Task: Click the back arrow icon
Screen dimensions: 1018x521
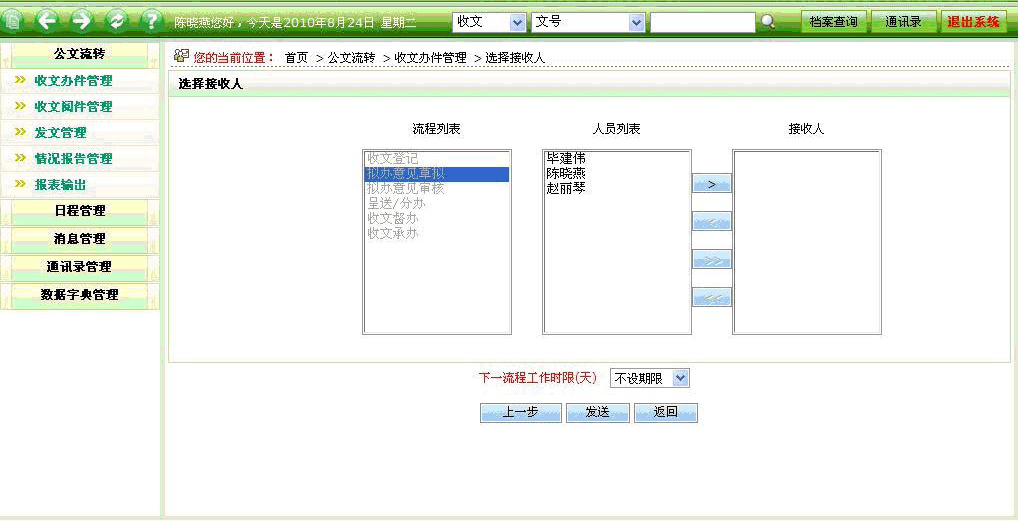Action: click(47, 21)
